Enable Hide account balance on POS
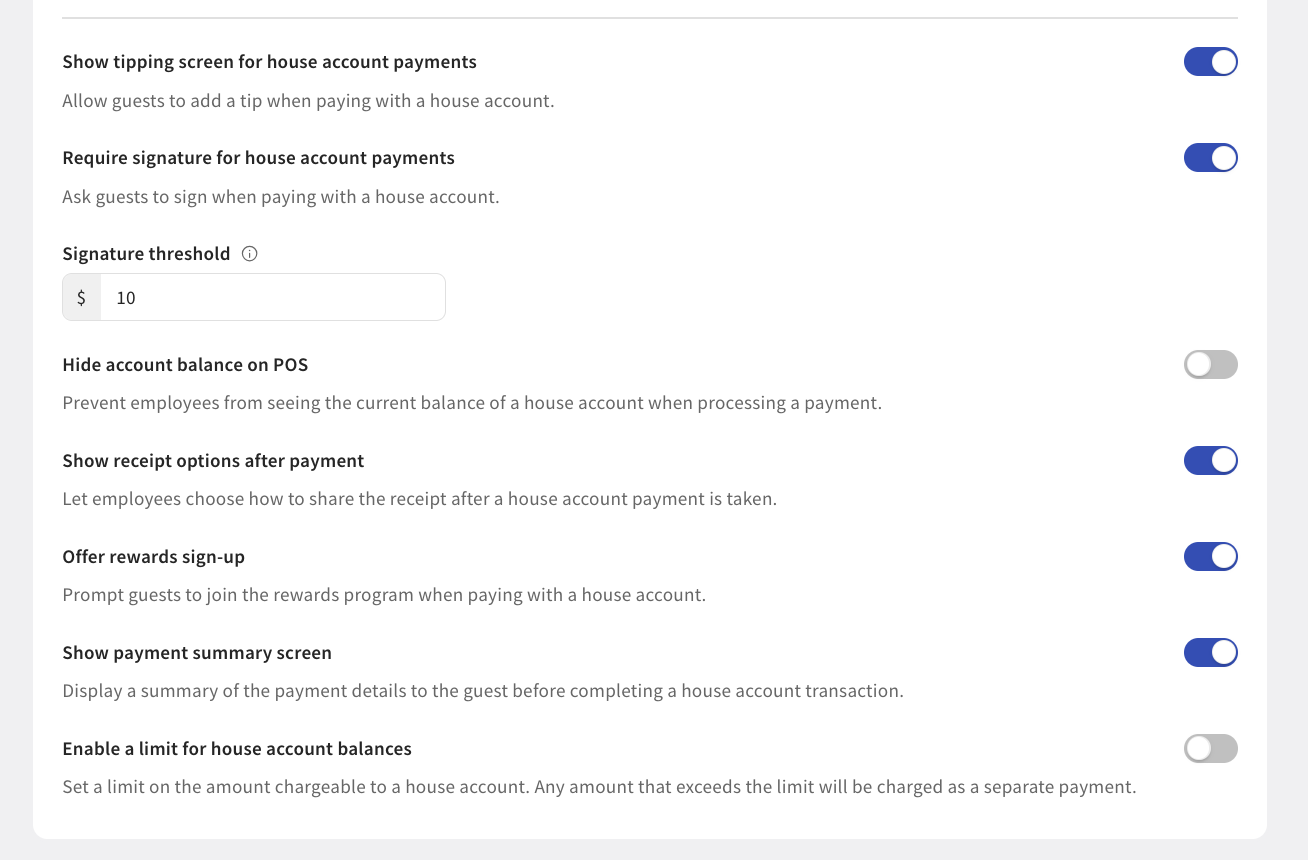Screen dimensions: 1308x860 (1211, 365)
